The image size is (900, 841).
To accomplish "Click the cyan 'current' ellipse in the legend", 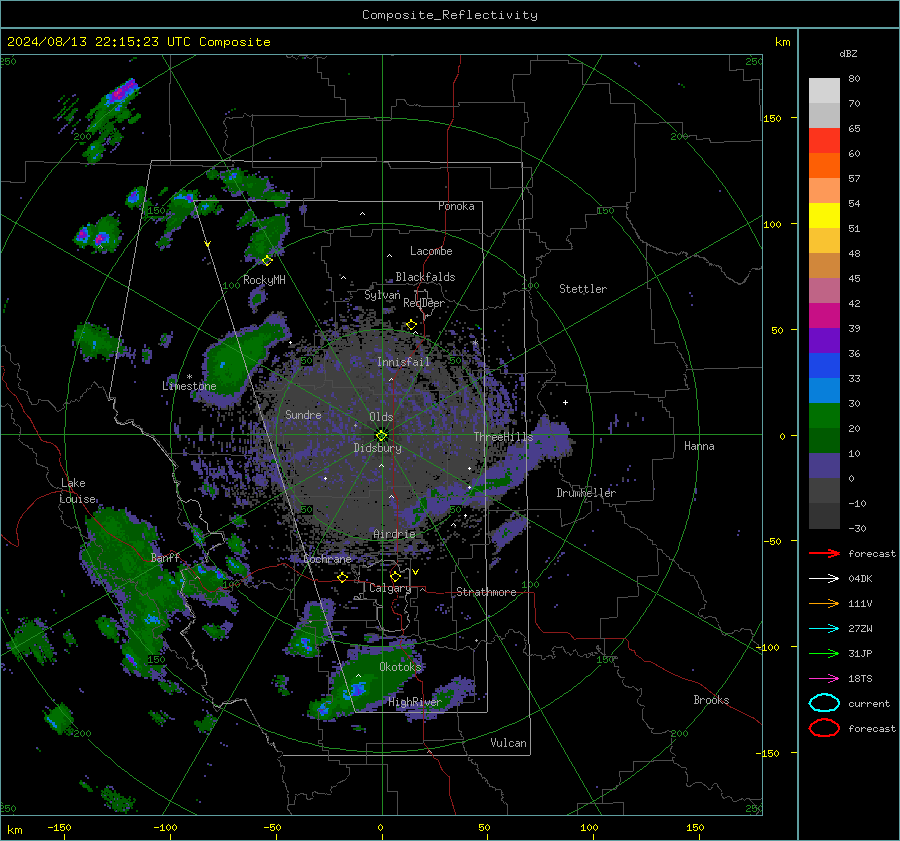I will point(824,703).
